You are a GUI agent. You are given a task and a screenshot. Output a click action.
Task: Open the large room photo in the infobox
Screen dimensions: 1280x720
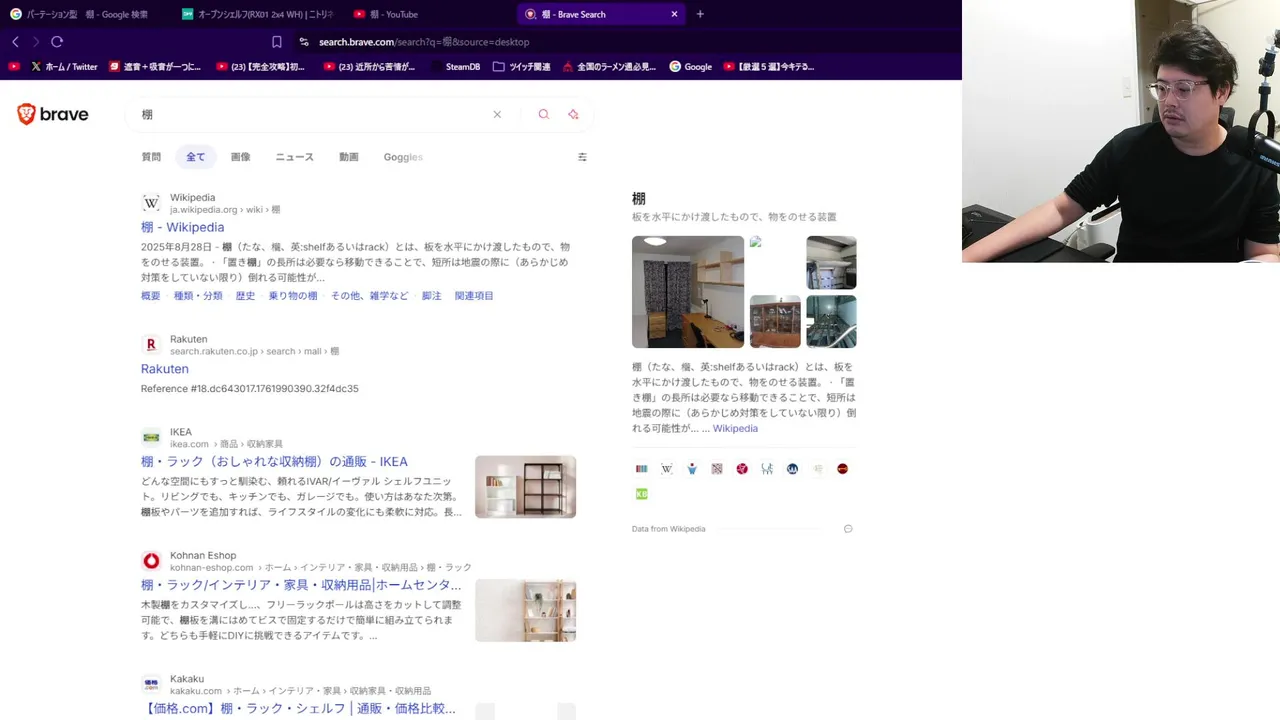pyautogui.click(x=688, y=292)
